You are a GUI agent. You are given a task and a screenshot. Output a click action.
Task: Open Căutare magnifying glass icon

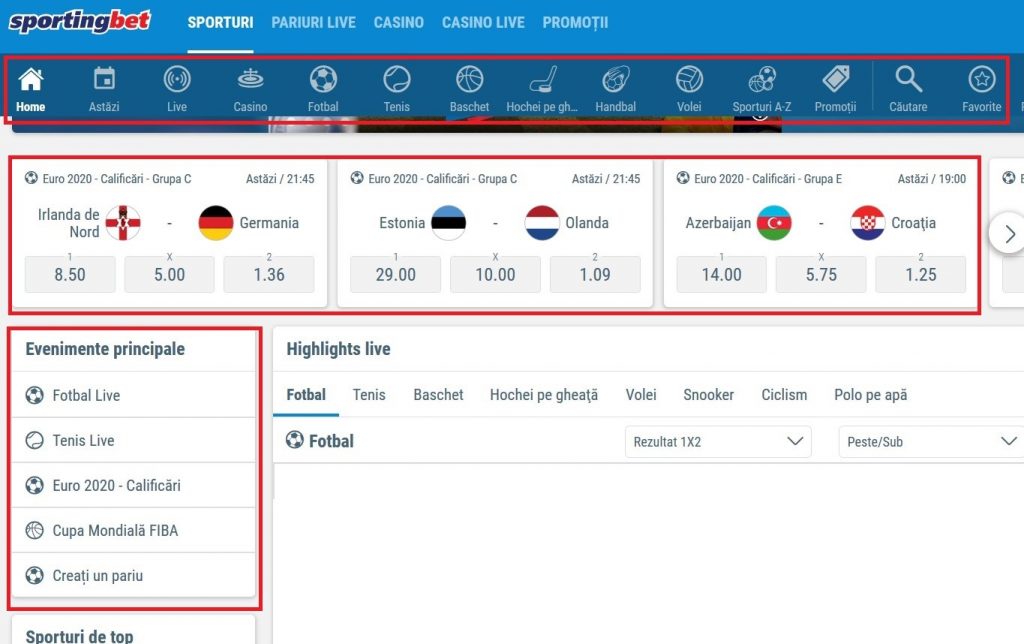[908, 79]
